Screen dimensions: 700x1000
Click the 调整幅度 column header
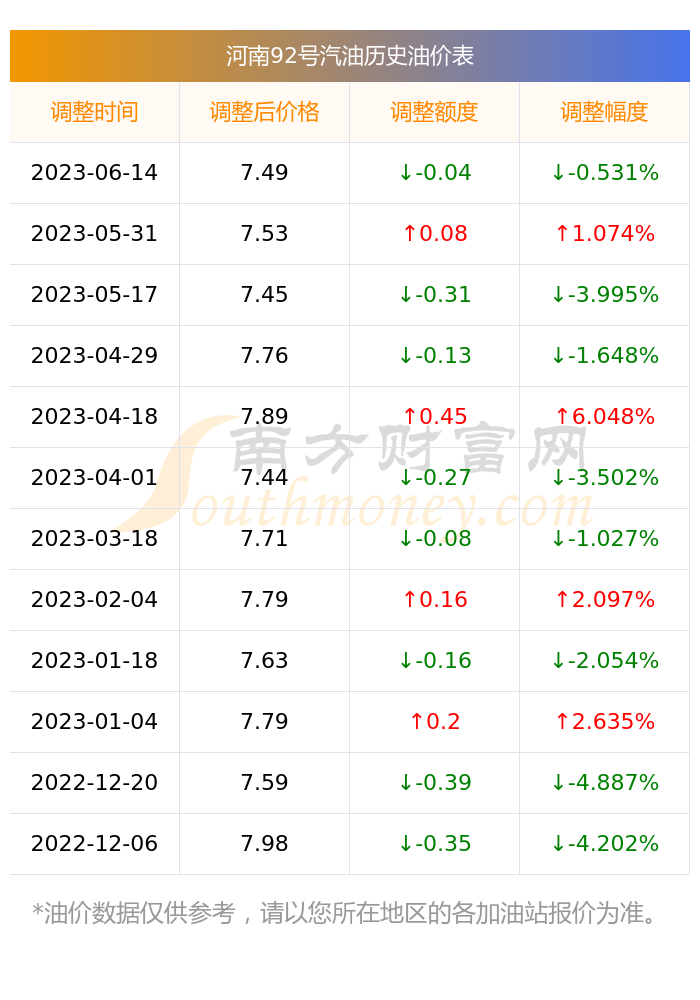(x=604, y=112)
